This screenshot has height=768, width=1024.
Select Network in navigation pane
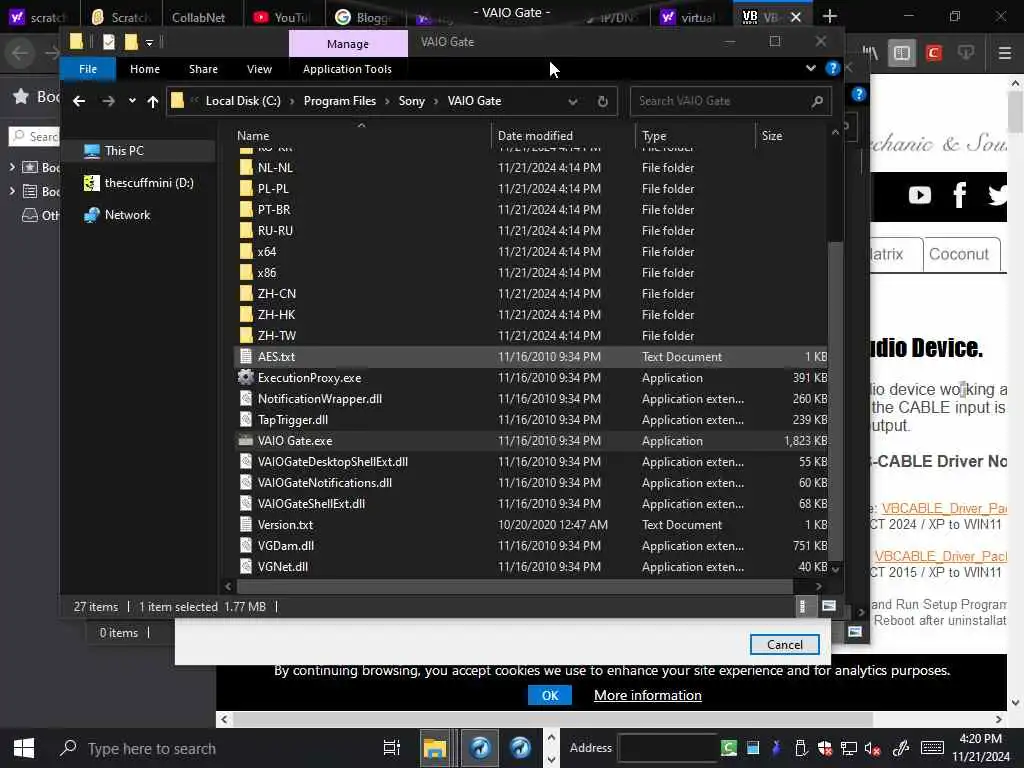[127, 215]
